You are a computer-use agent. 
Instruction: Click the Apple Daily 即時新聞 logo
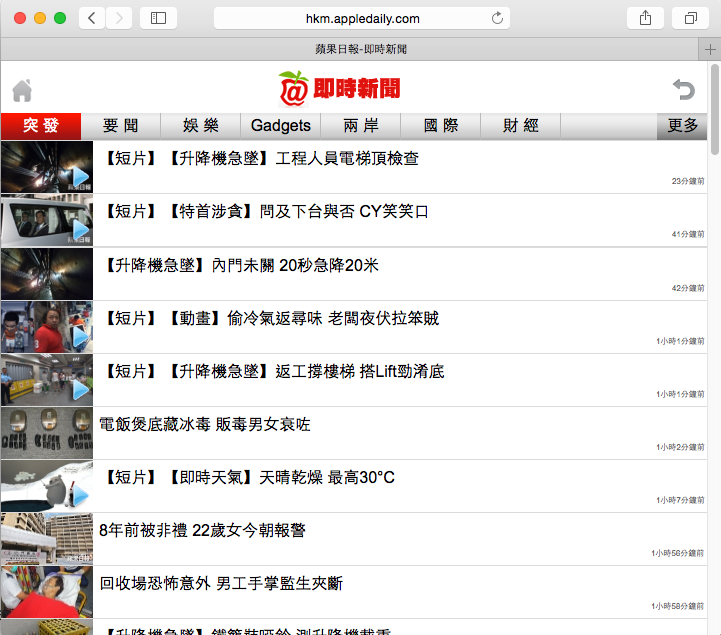point(339,88)
